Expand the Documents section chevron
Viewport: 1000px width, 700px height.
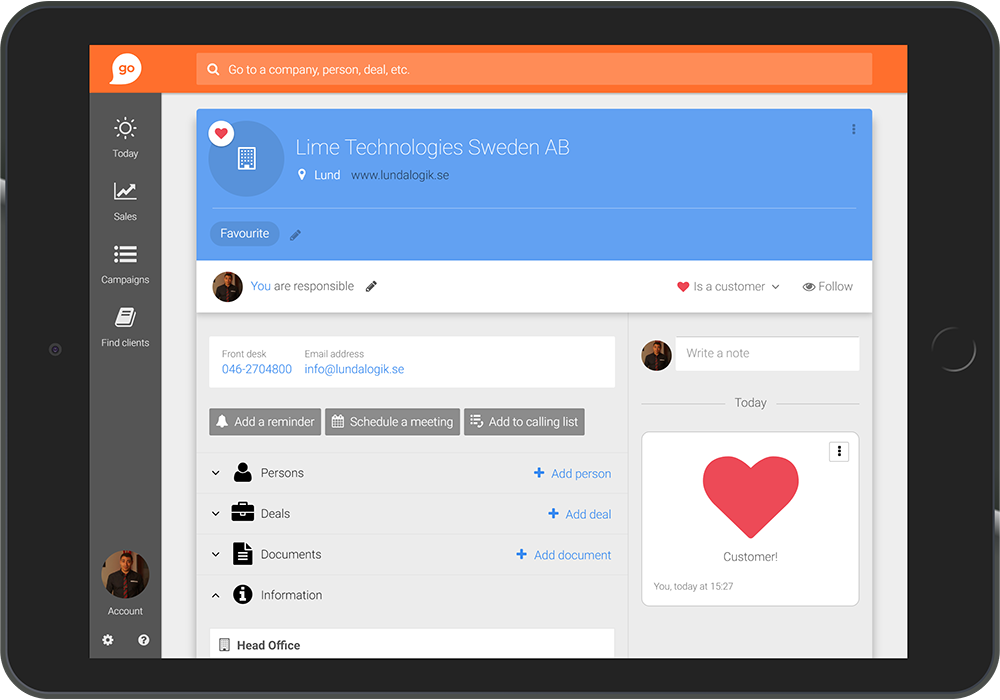point(216,555)
